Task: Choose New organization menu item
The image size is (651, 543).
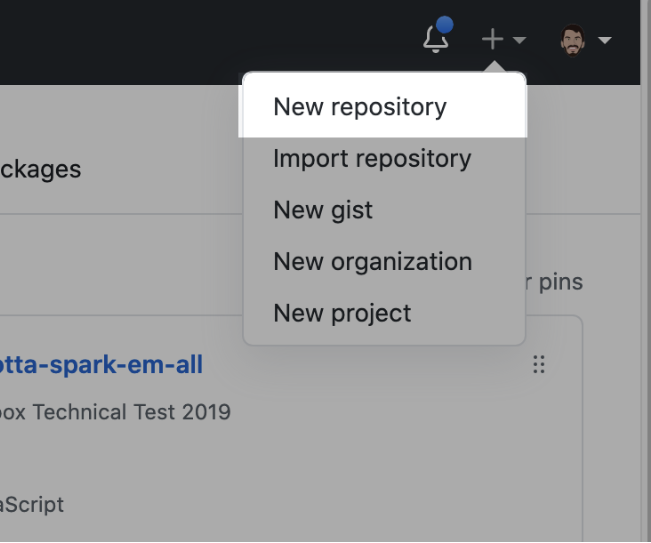Action: click(x=372, y=262)
